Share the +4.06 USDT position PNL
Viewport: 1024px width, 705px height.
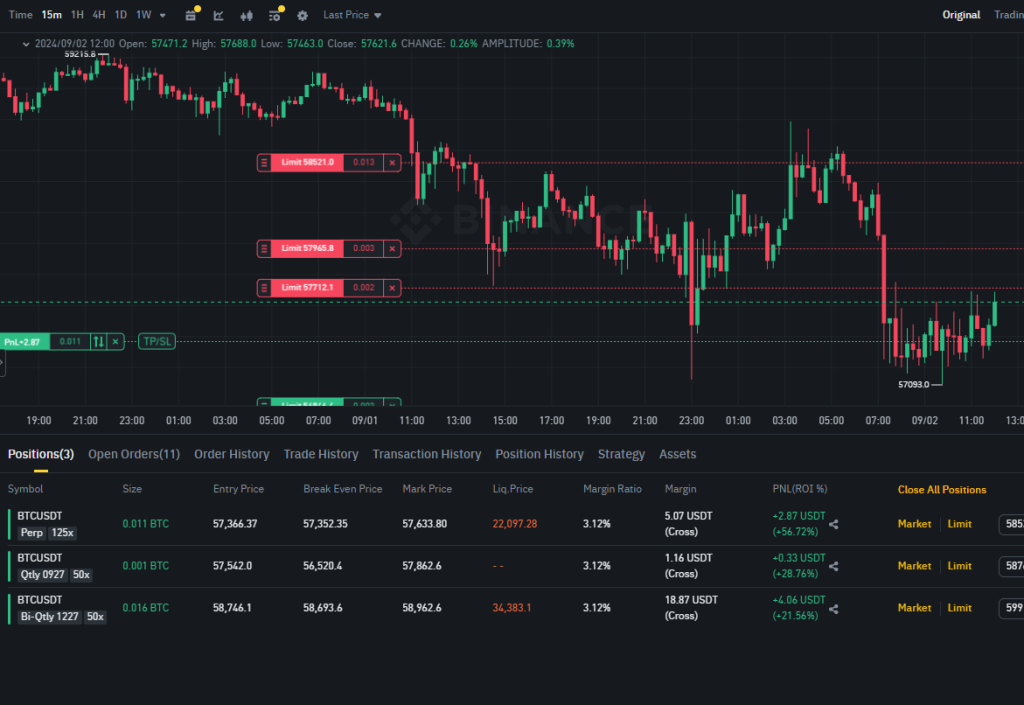835,608
